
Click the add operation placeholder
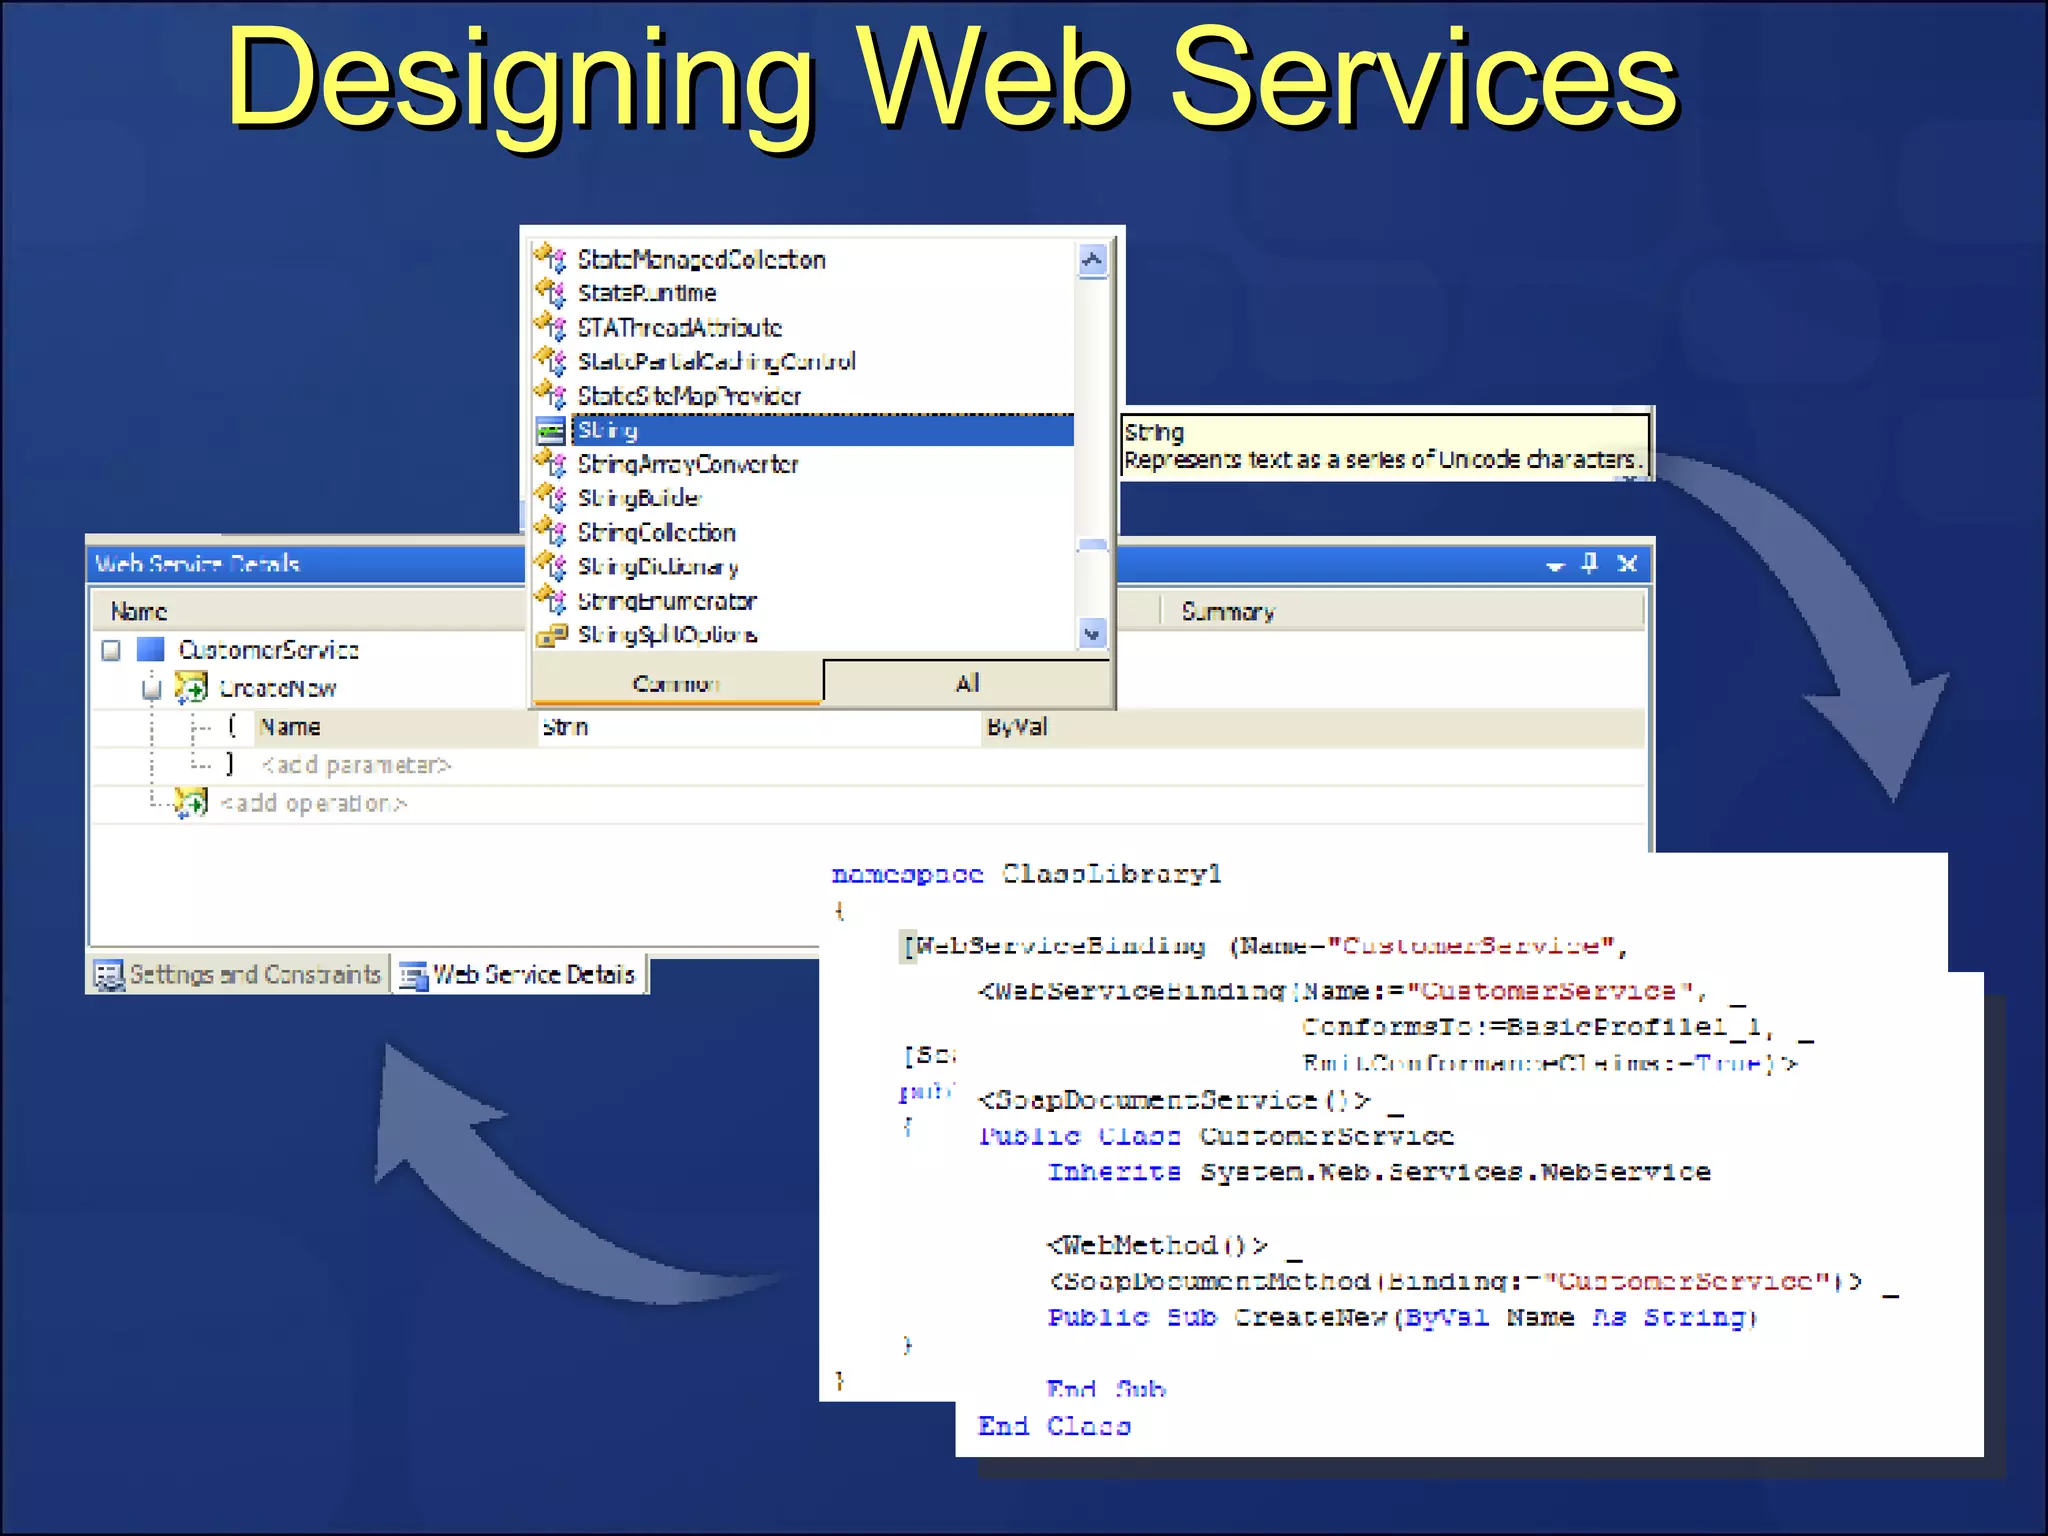pos(314,803)
